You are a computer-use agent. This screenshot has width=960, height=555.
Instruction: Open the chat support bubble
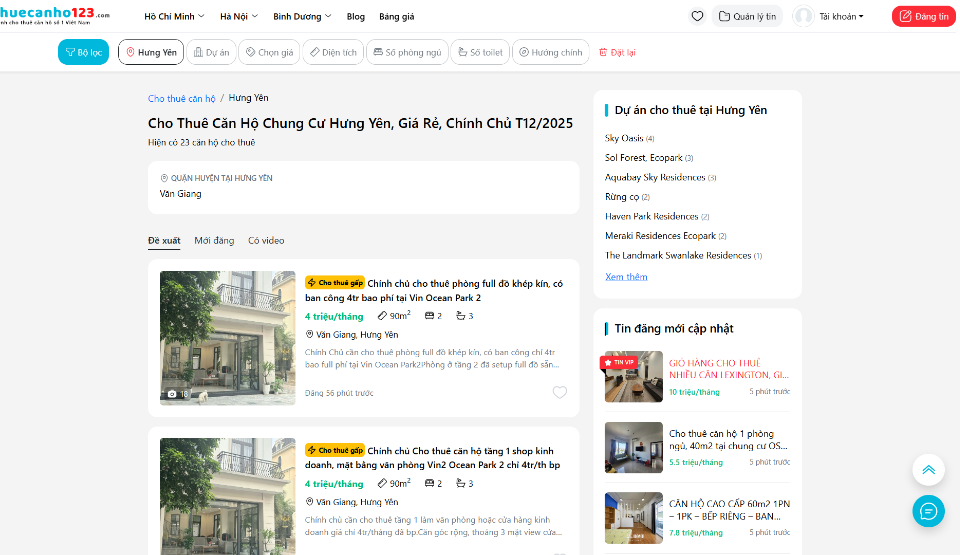(x=928, y=511)
